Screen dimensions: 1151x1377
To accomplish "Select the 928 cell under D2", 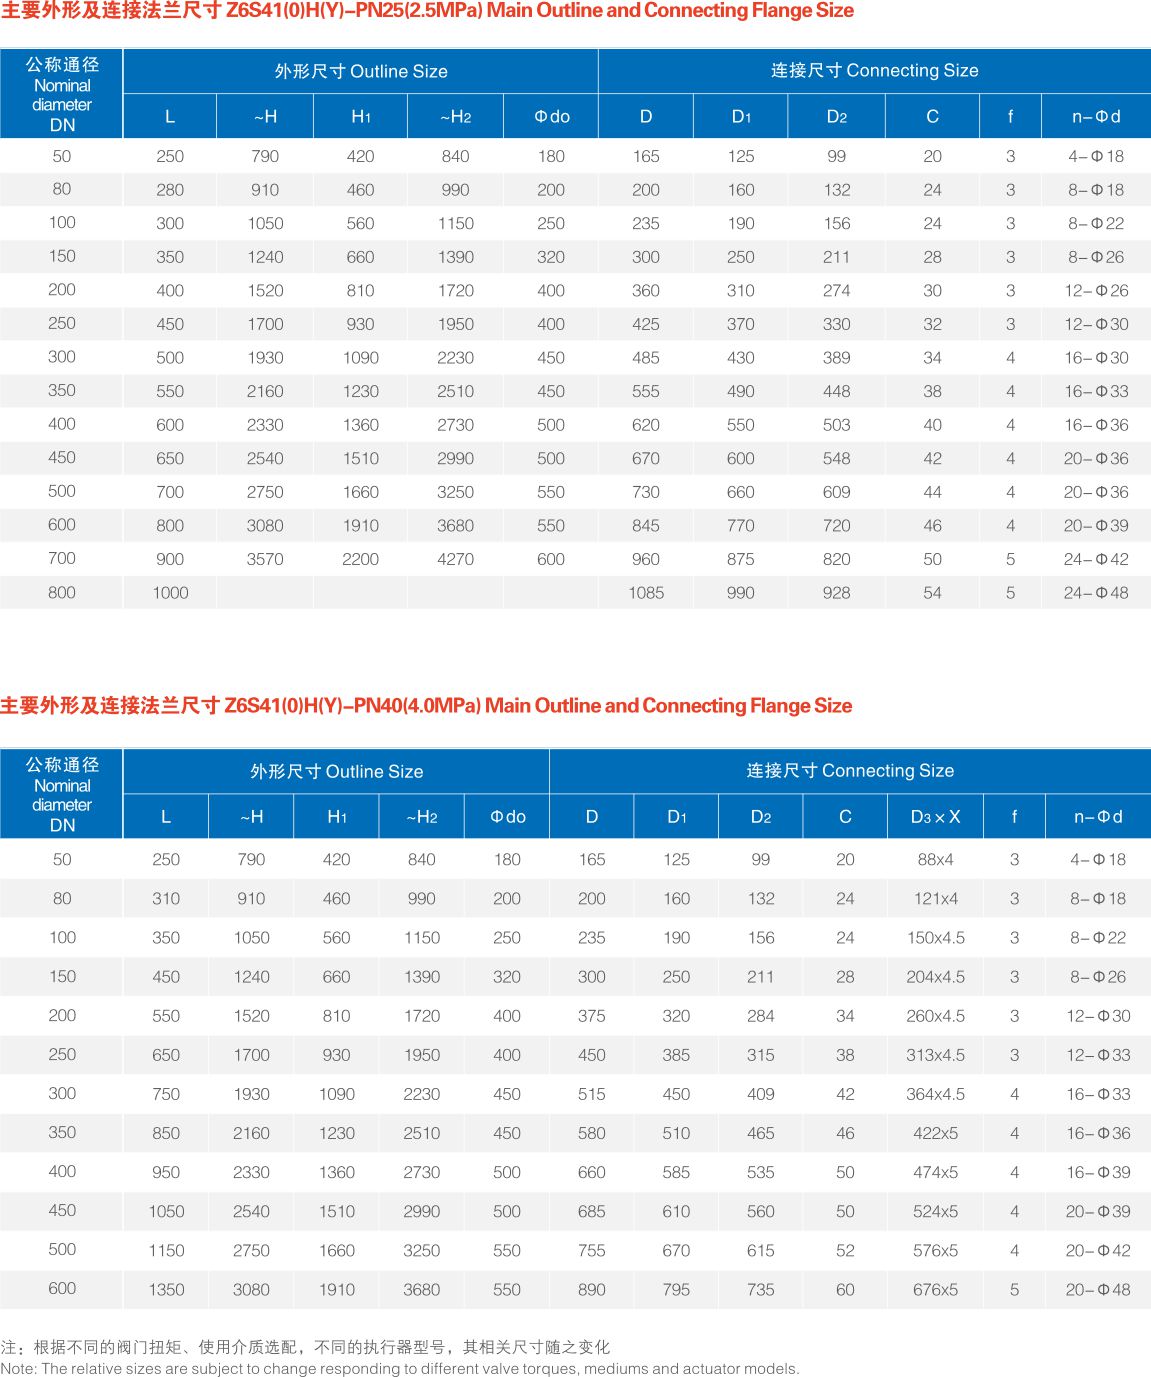I will [x=836, y=593].
